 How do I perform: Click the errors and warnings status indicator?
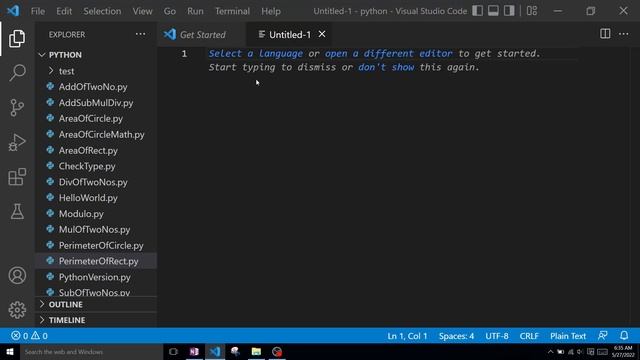[29, 336]
